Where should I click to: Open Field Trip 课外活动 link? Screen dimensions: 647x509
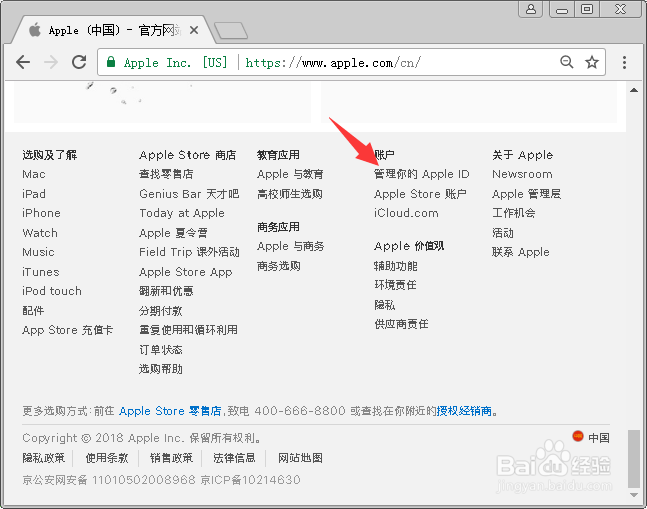pos(189,252)
